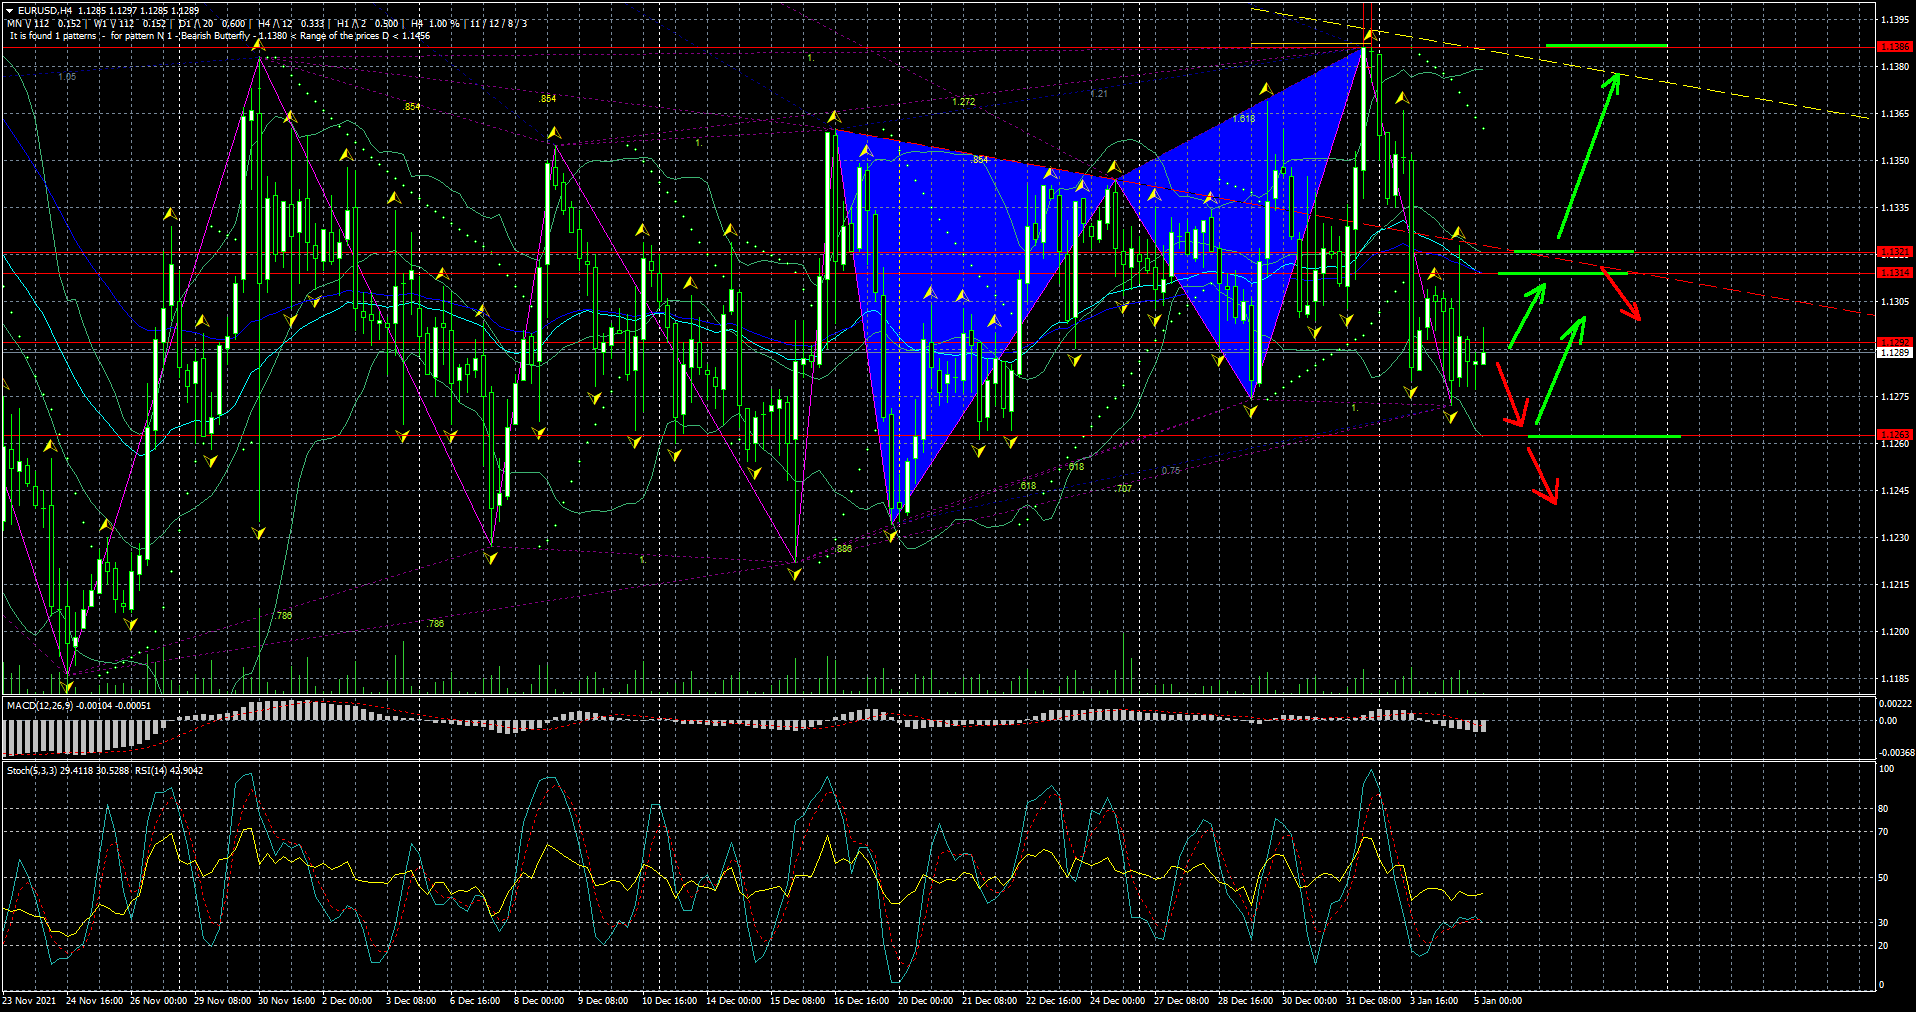1916x1012 pixels.
Task: Click the '5 Jan 00:00' time axis label
Action: [x=1498, y=1001]
